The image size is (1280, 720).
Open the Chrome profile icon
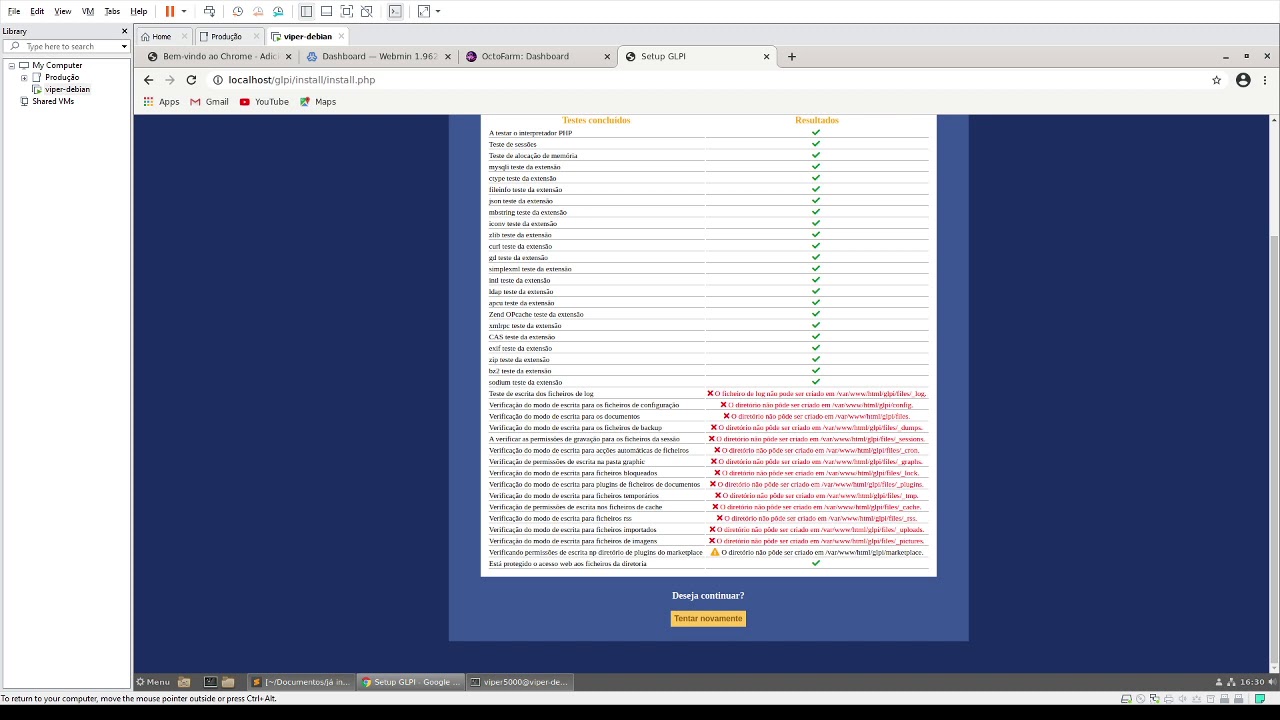click(1243, 80)
